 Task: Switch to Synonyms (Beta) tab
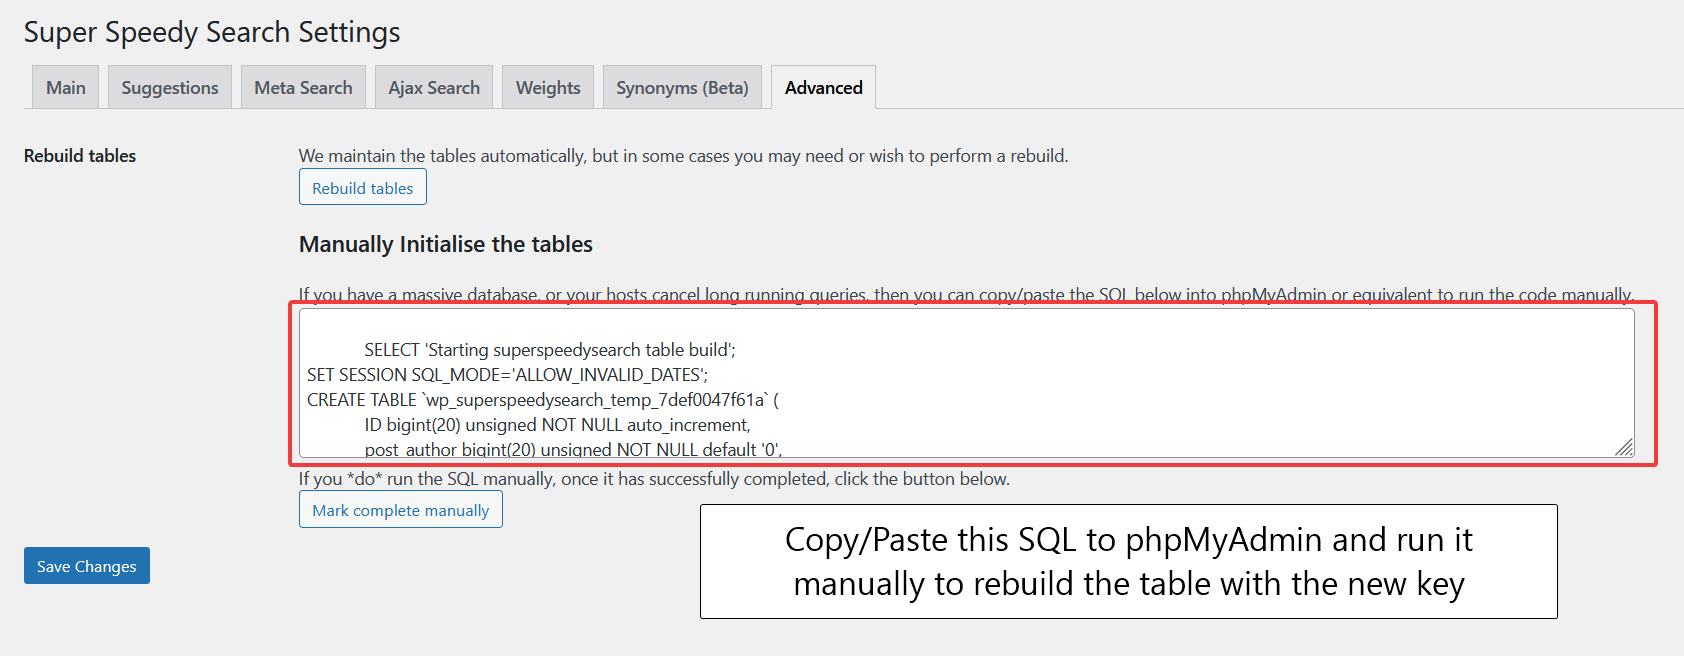pyautogui.click(x=682, y=87)
